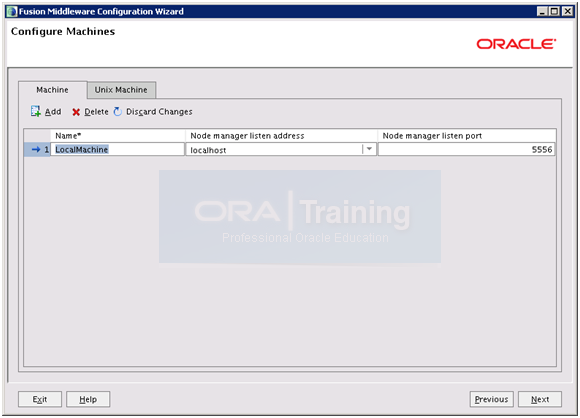The height and width of the screenshot is (418, 580).
Task: Click the wizard icon in title bar
Action: pos(12,11)
